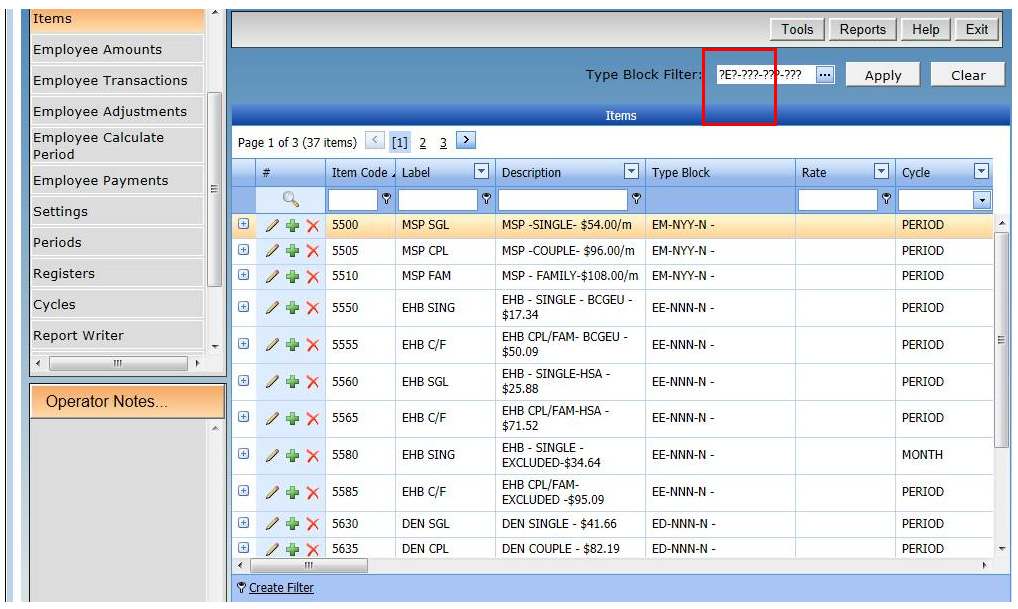1018x609 pixels.
Task: Go to the Settings section
Action: (117, 212)
